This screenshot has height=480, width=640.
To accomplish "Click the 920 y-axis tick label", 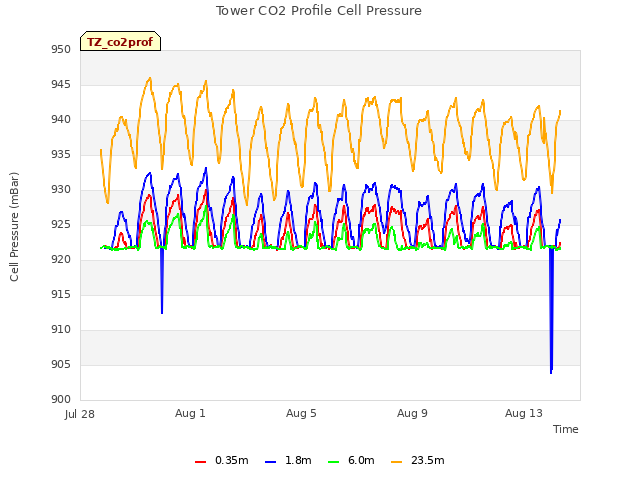I will (x=61, y=260).
